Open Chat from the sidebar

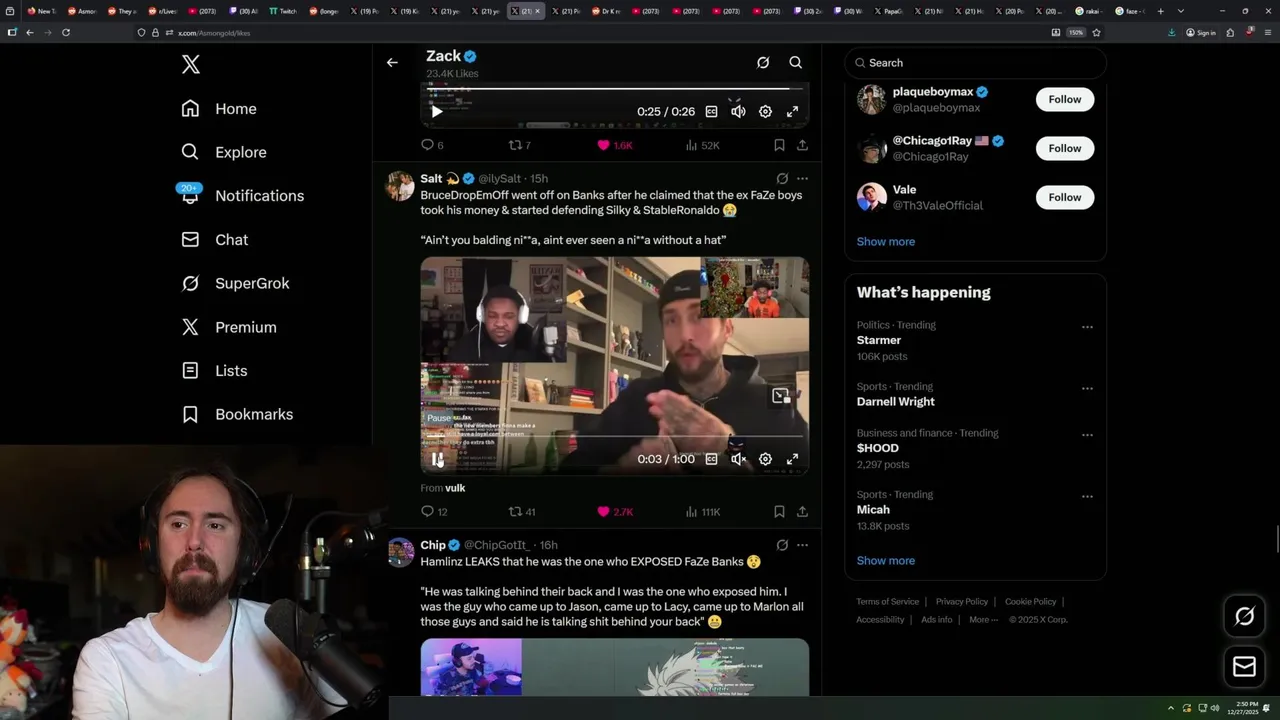(214, 240)
